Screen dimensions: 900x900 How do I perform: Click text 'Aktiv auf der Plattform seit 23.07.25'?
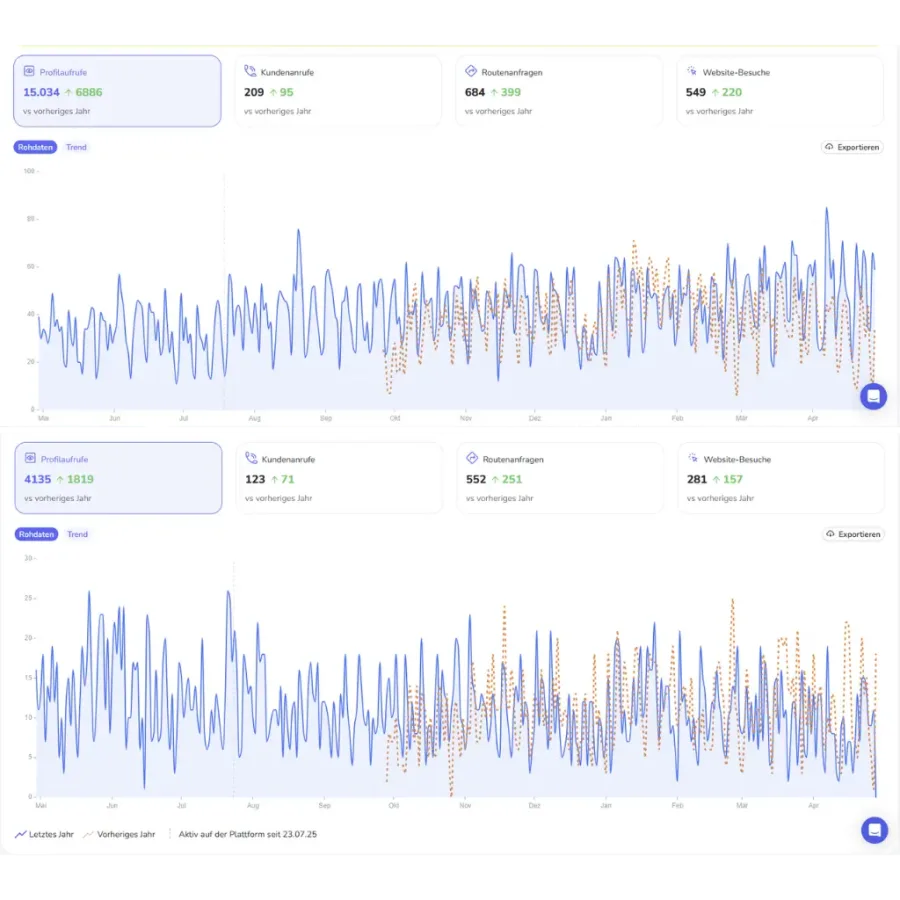[247, 835]
